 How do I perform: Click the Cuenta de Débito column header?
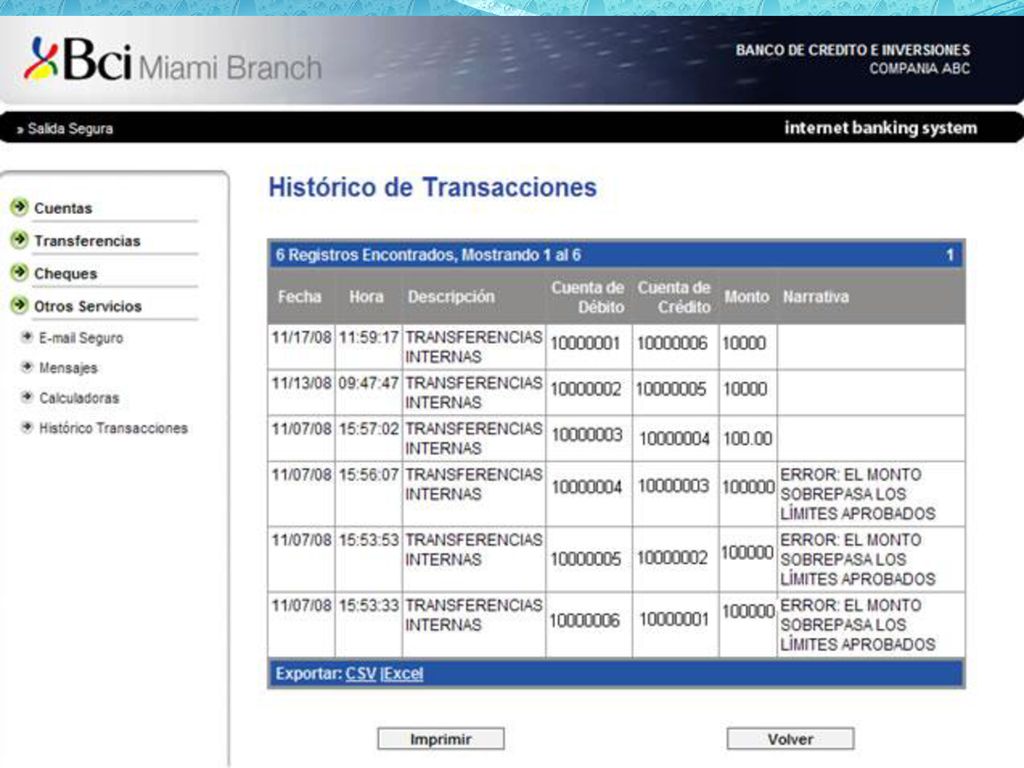click(x=588, y=297)
